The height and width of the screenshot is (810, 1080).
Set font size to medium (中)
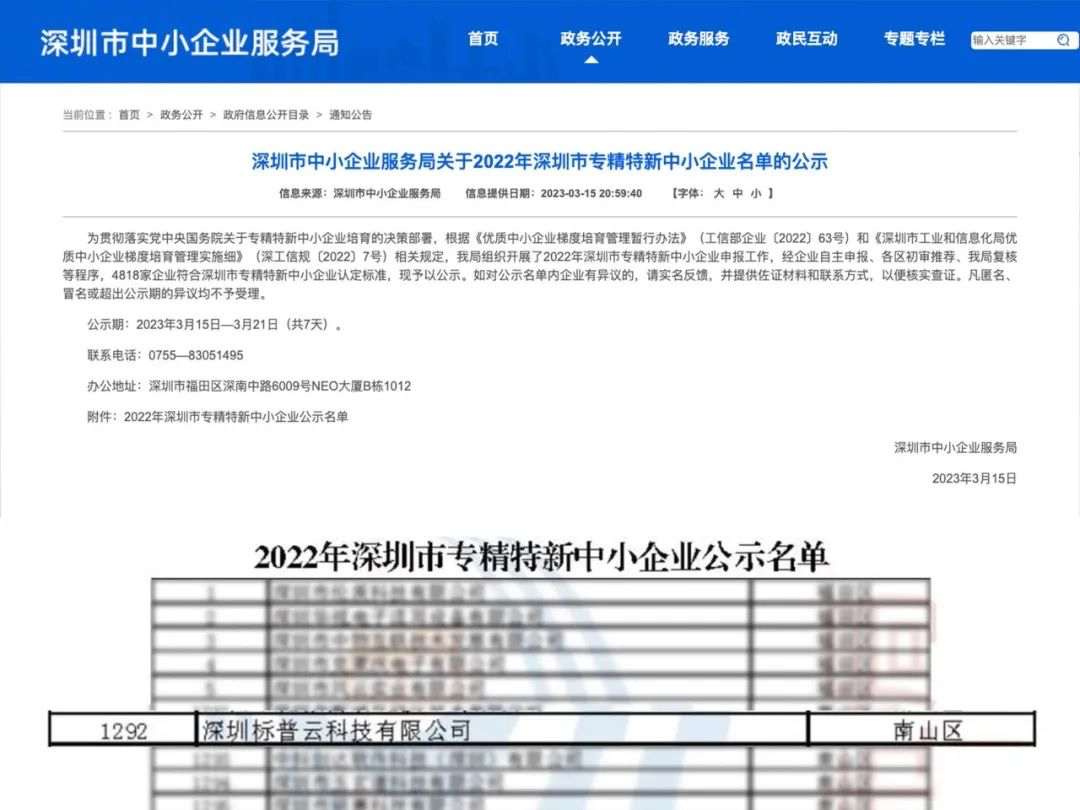(x=737, y=193)
